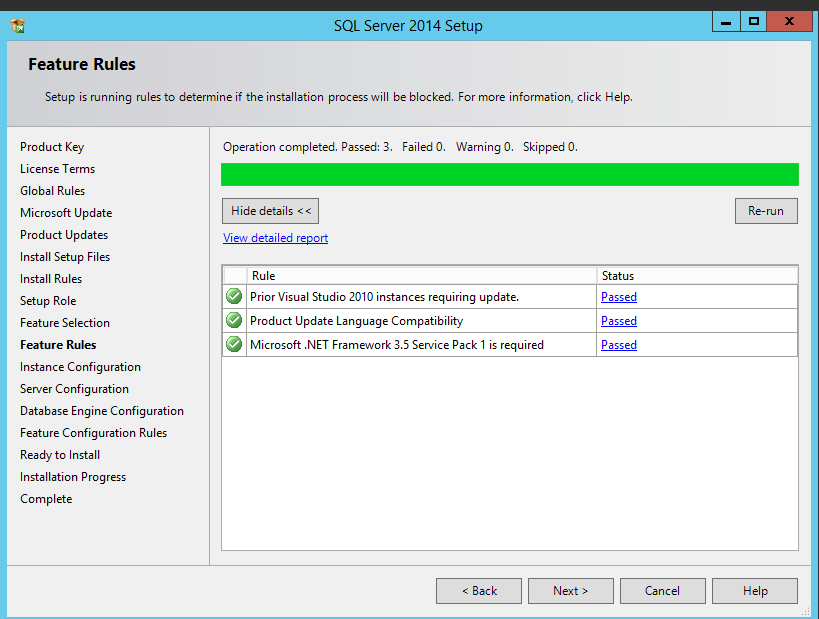This screenshot has height=619, width=819.
Task: Click the green completed progress bar
Action: [510, 174]
